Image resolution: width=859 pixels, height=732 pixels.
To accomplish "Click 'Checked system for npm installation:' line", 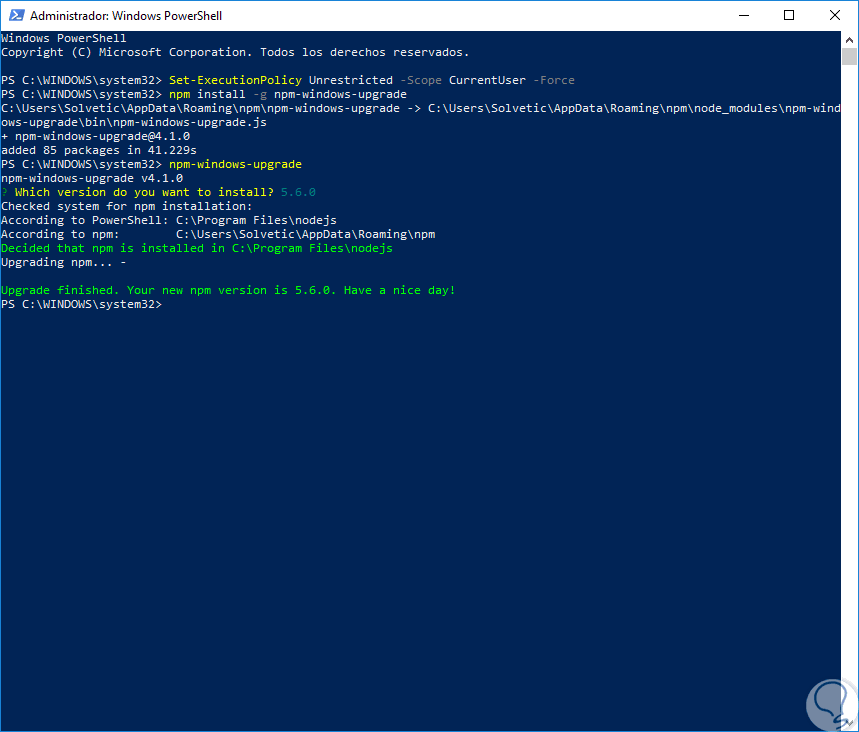I will [127, 206].
